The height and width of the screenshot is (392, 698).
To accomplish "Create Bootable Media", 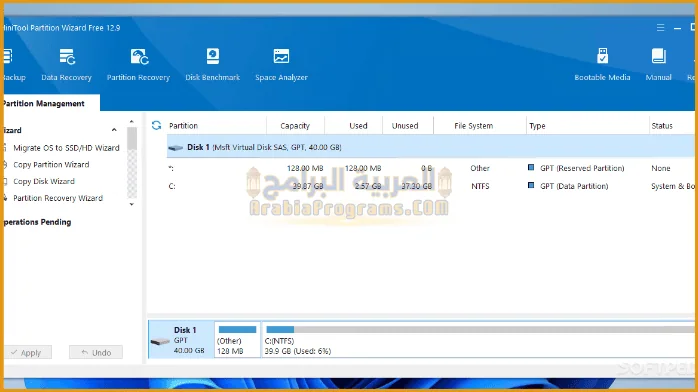I will [x=602, y=65].
